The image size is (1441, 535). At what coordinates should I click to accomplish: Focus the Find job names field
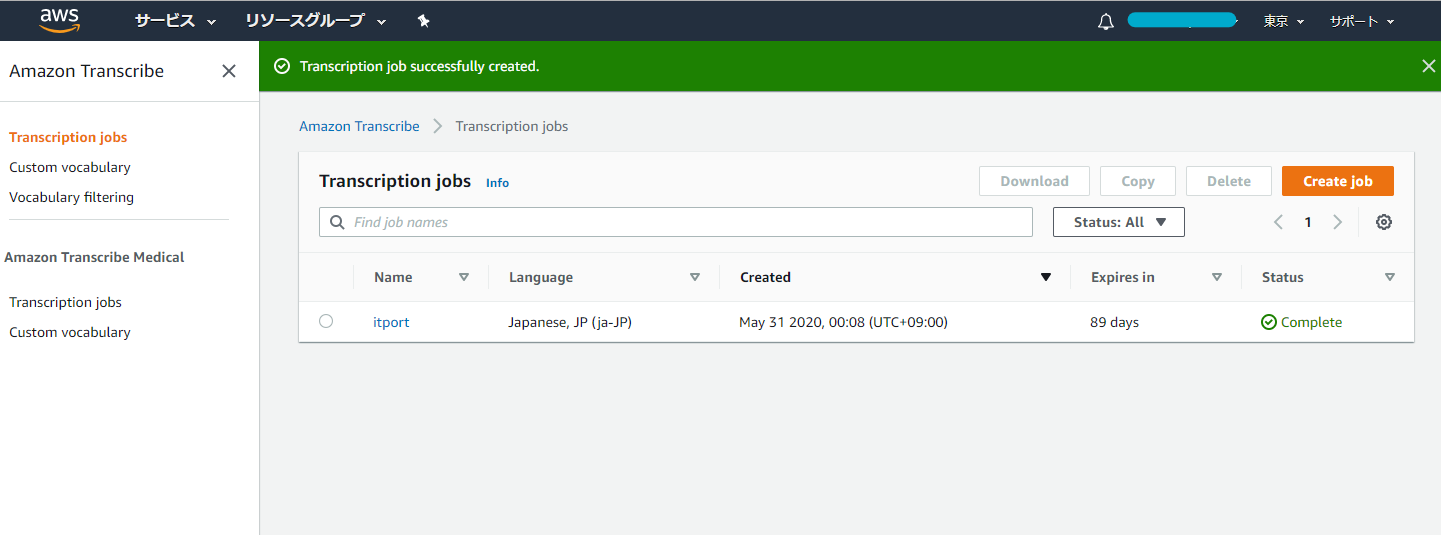click(676, 222)
